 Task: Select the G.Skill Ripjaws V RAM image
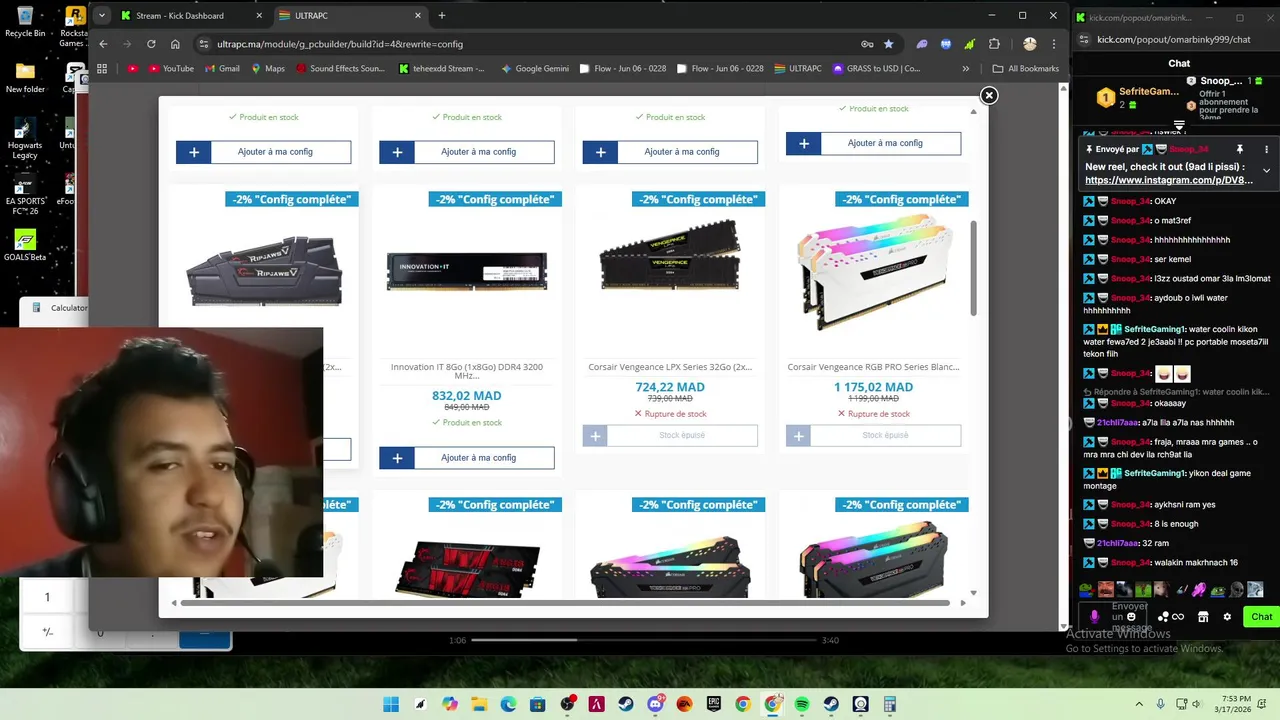[264, 270]
